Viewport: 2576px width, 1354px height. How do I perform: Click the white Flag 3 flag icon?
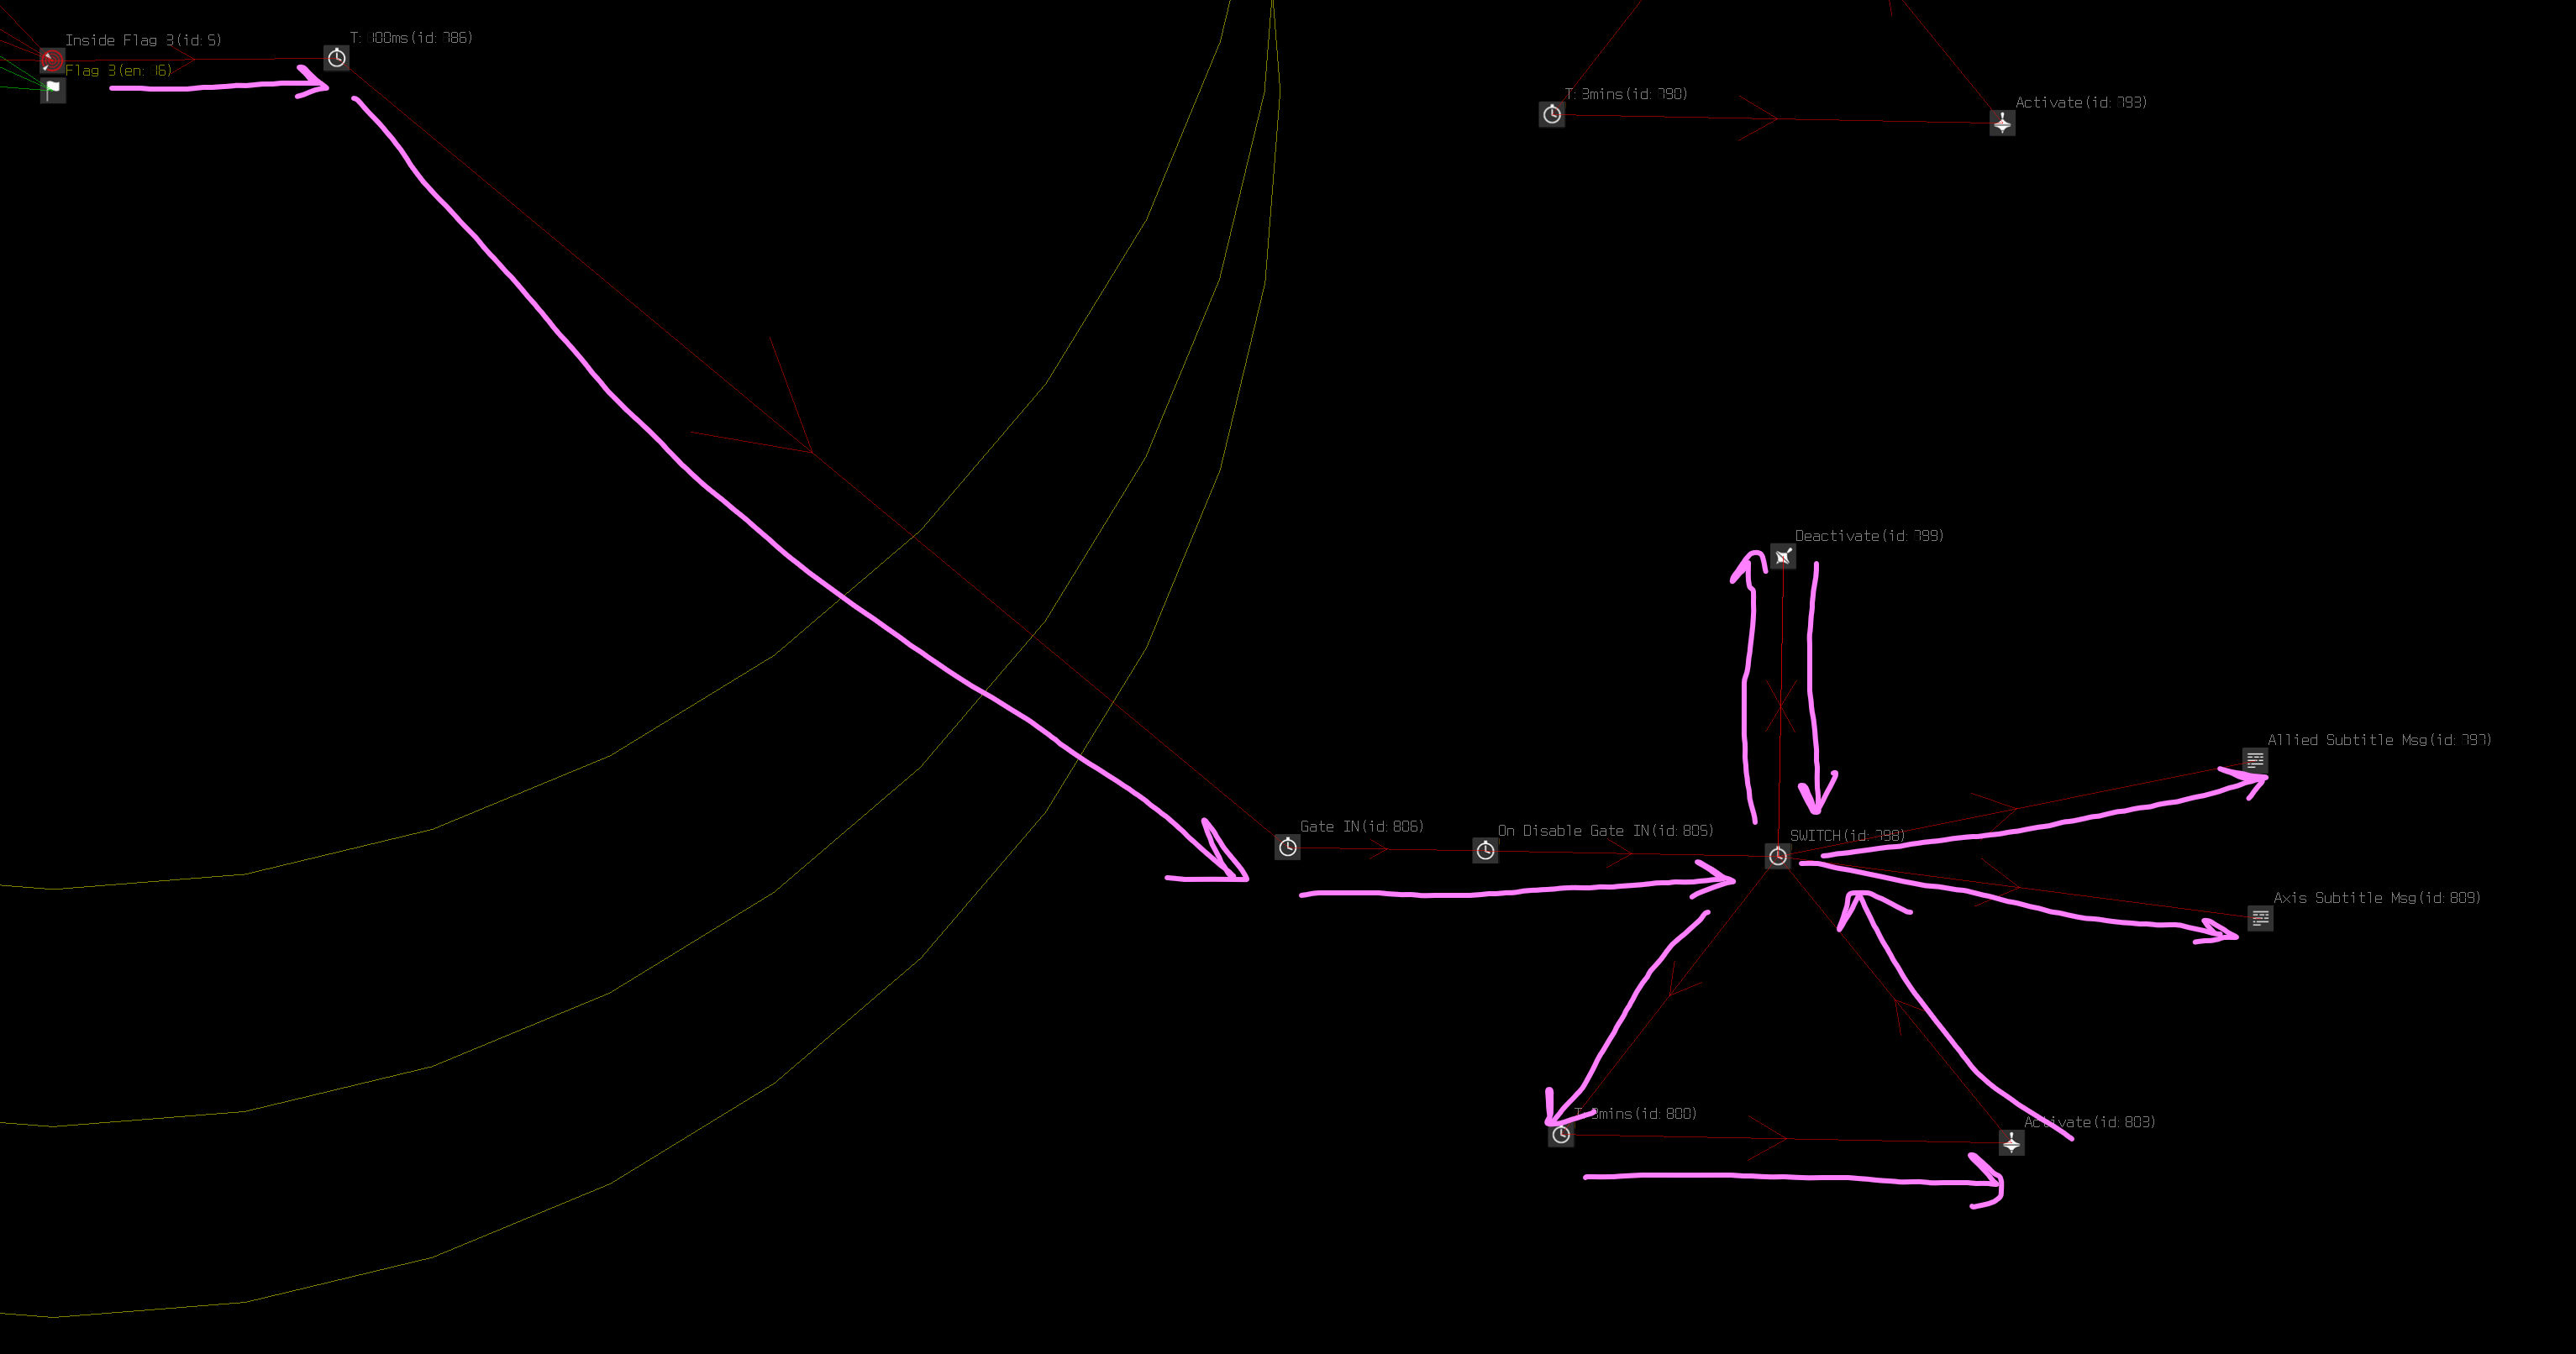(x=53, y=90)
